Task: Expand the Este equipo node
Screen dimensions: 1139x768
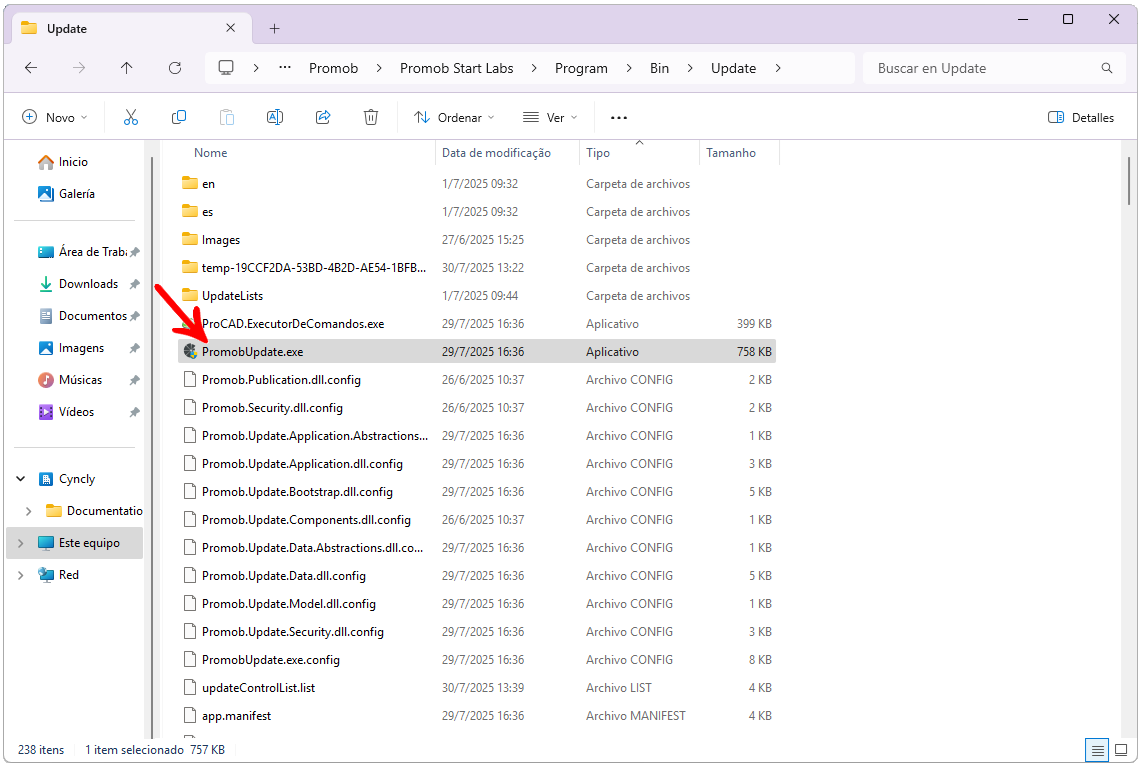Action: tap(20, 543)
